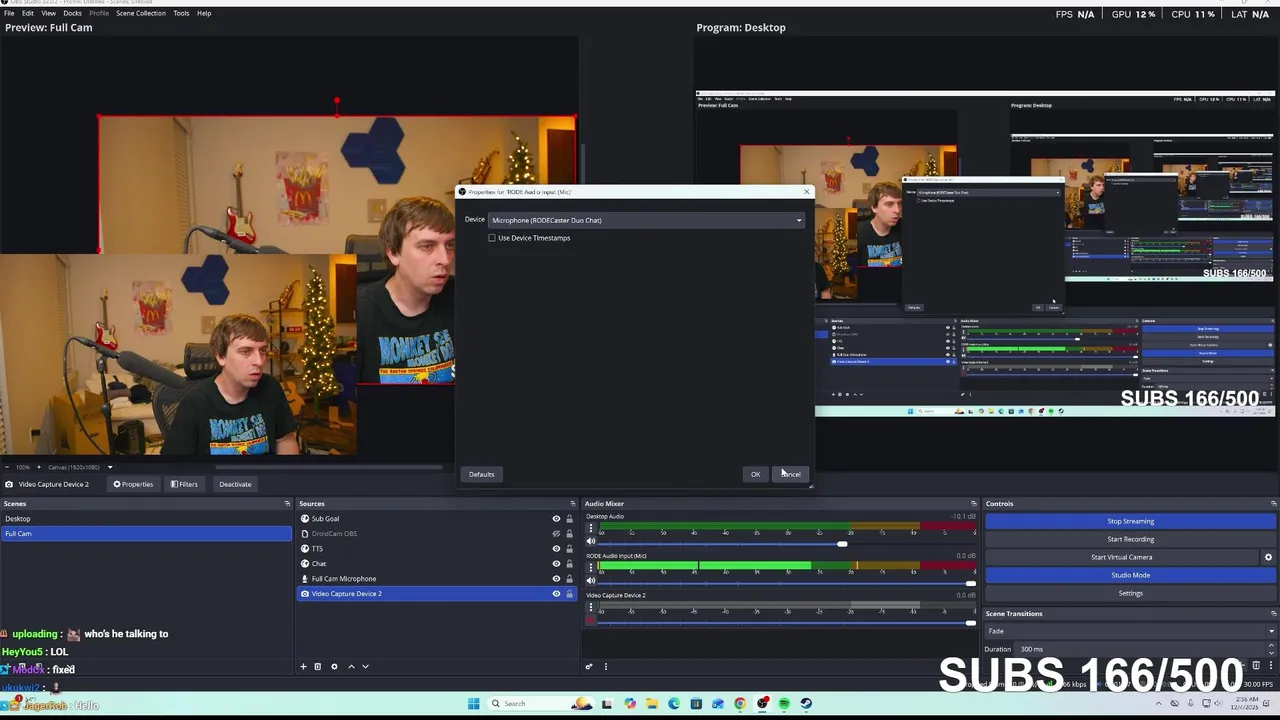Image resolution: width=1280 pixels, height=720 pixels.
Task: Open the Fade transition dropdown
Action: coord(1130,631)
